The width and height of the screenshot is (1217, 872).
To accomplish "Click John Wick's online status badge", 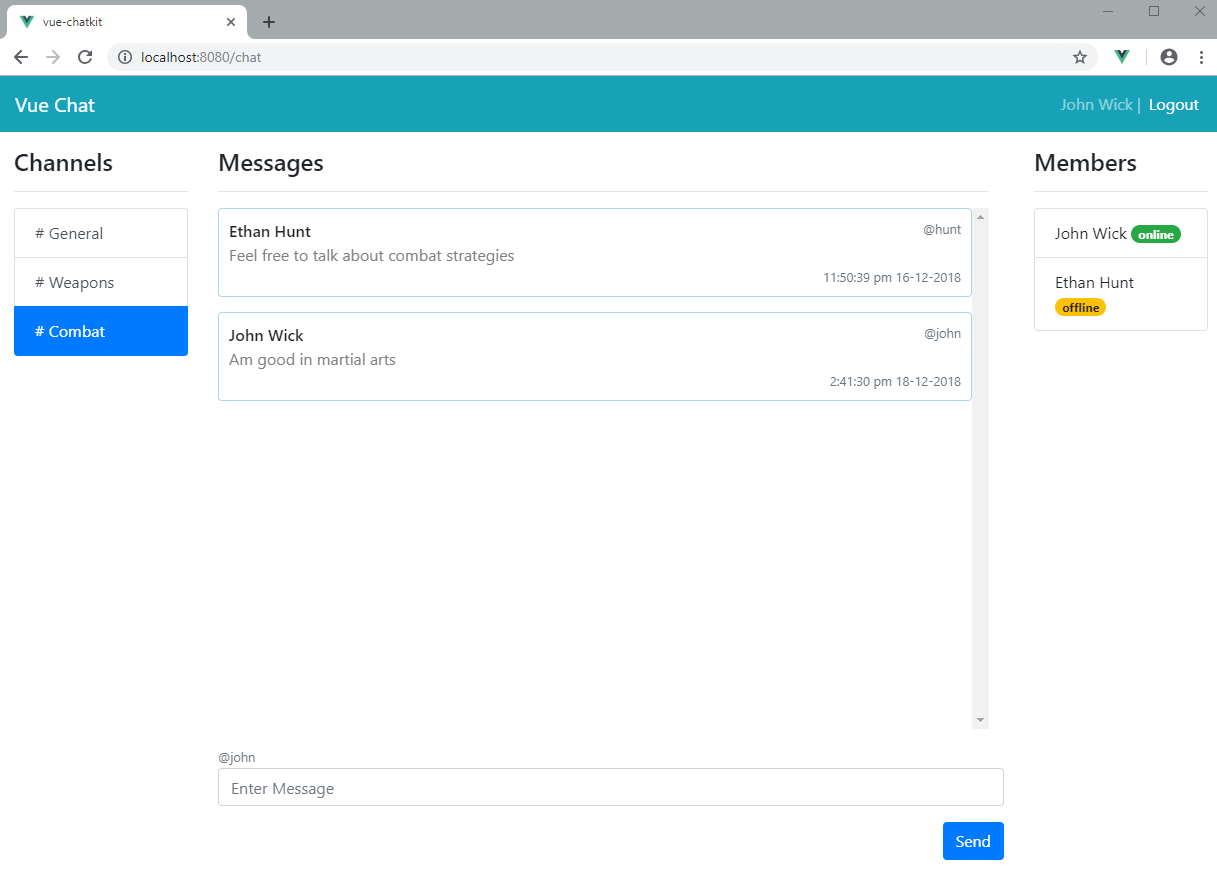I will pyautogui.click(x=1156, y=234).
